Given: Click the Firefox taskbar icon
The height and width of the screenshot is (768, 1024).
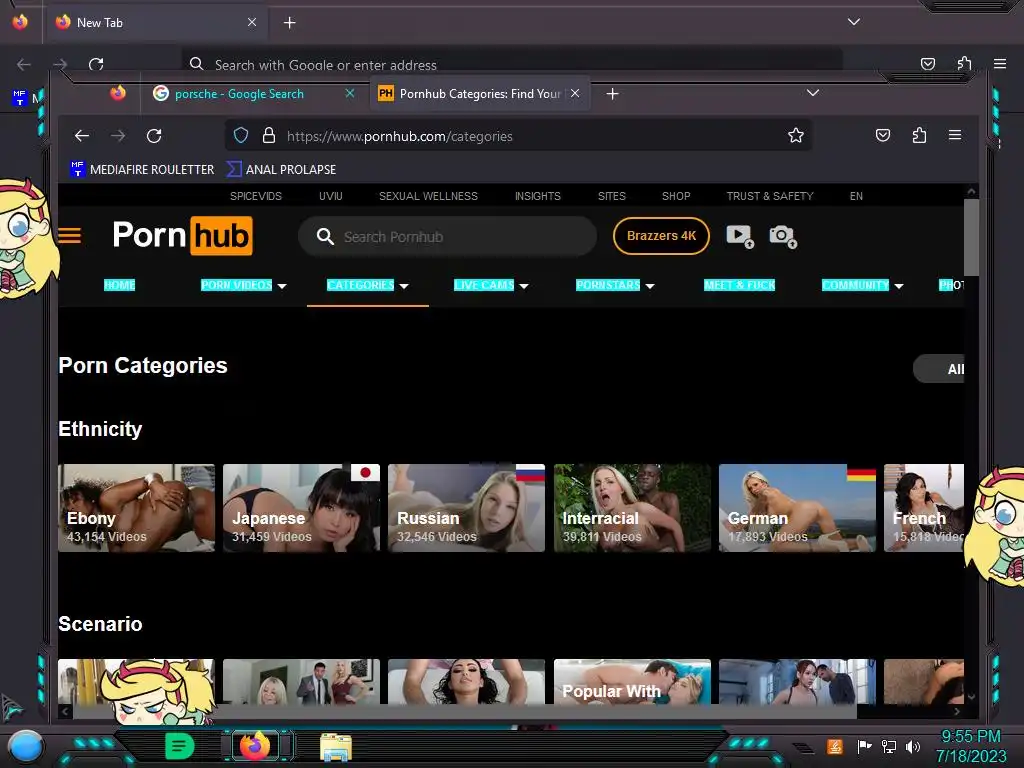Looking at the screenshot, I should click(x=255, y=746).
